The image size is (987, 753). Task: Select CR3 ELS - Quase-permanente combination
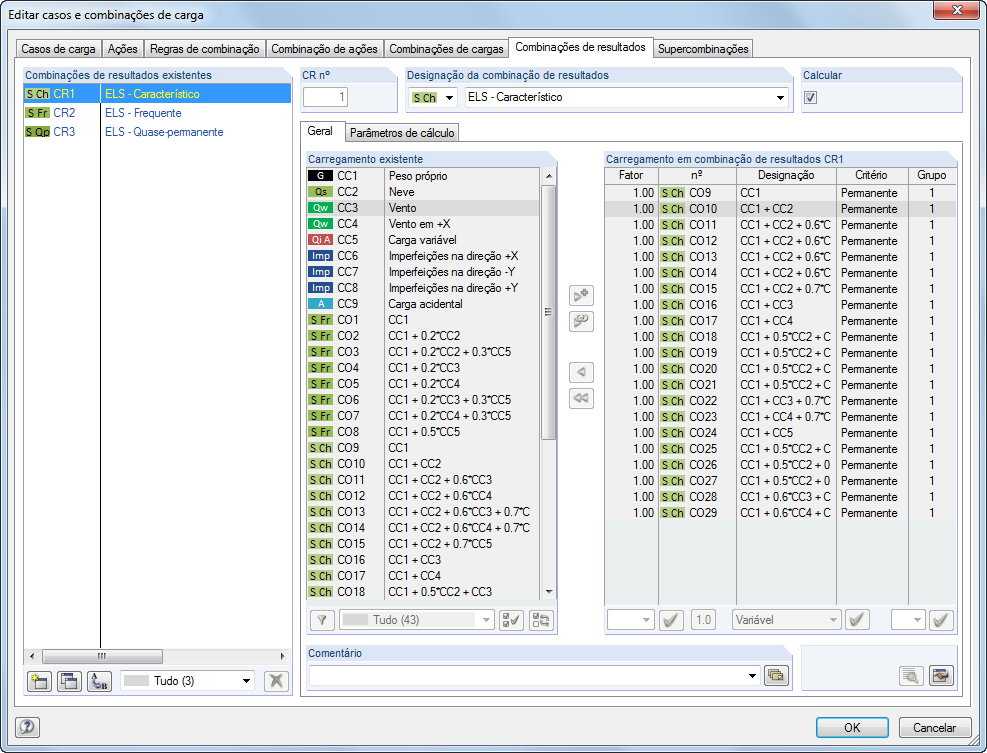157,132
